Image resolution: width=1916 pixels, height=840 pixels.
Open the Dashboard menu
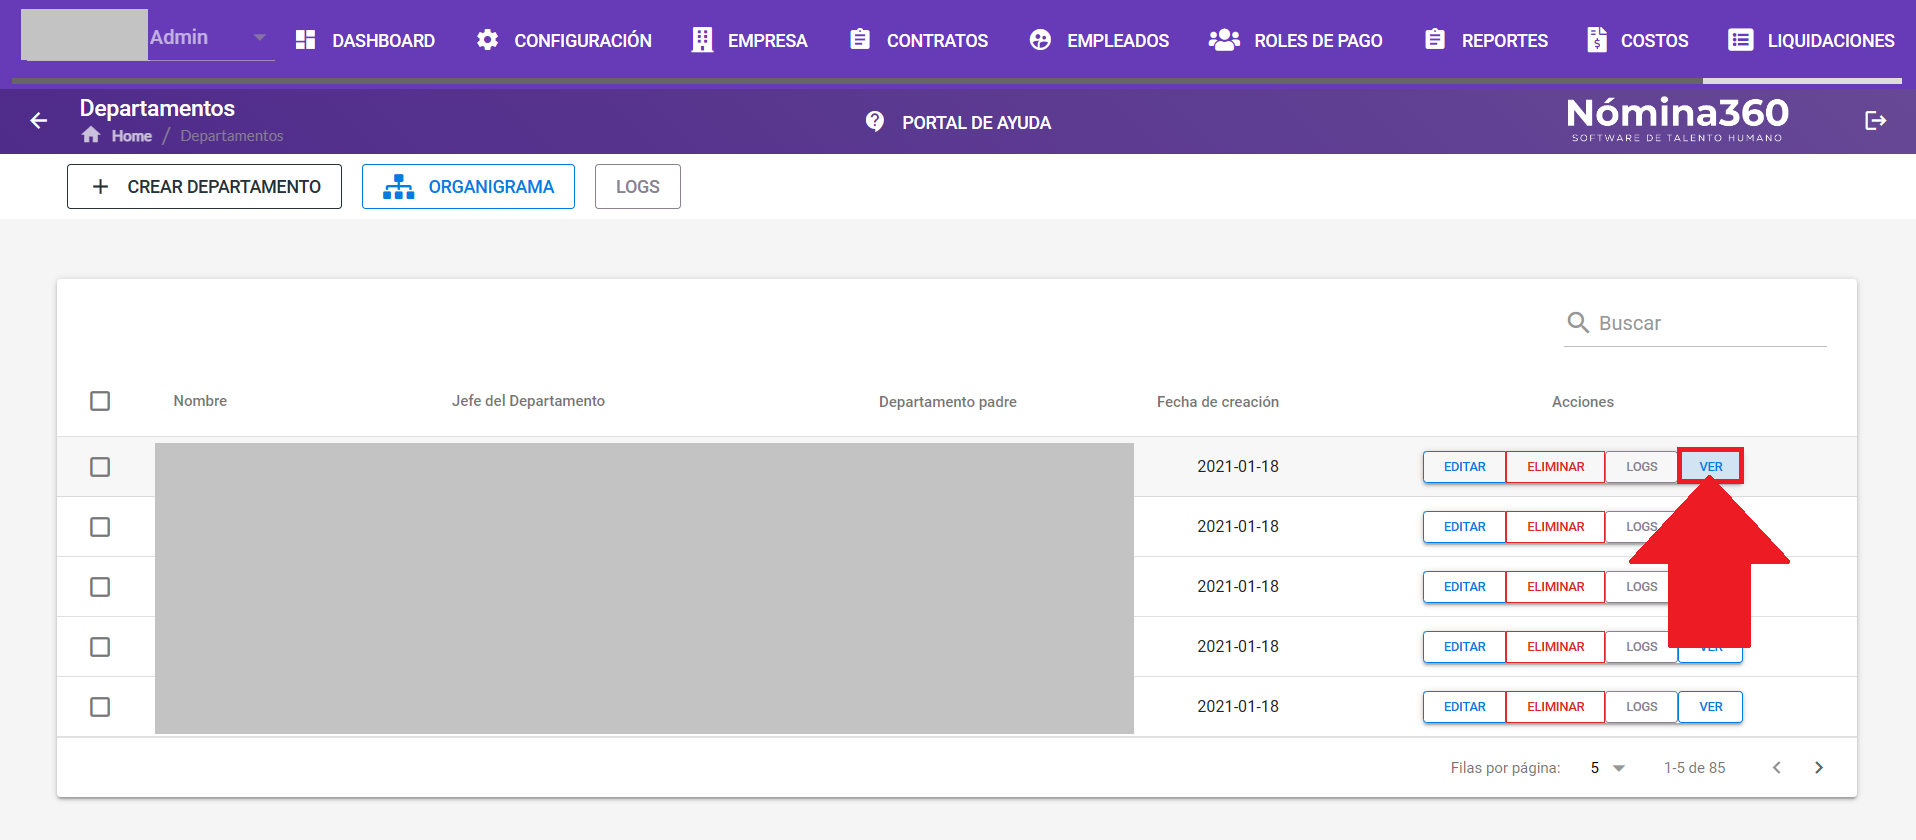[x=365, y=40]
